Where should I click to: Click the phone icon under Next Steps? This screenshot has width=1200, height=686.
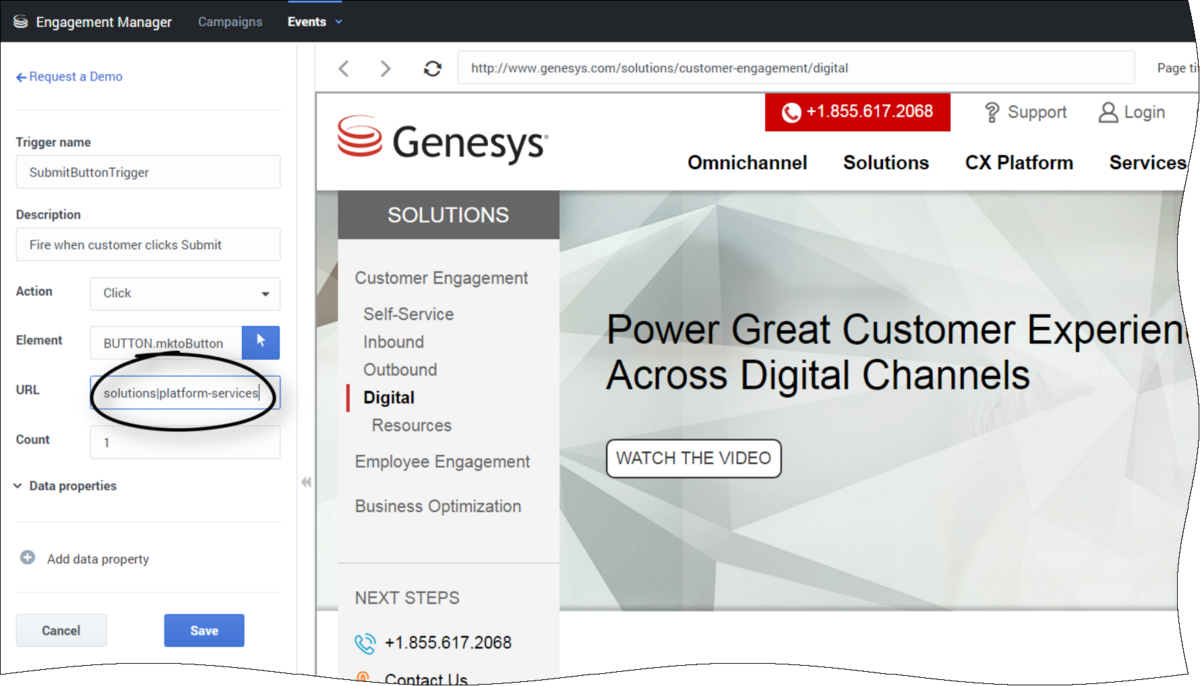pos(365,643)
